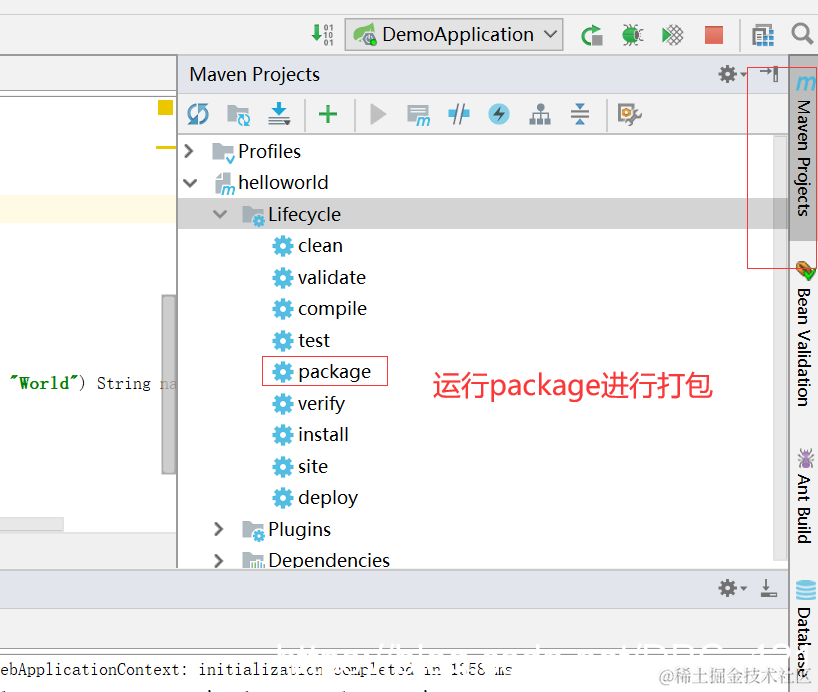Toggle skip tests mode lightning icon
This screenshot has width=818, height=692.
(499, 114)
